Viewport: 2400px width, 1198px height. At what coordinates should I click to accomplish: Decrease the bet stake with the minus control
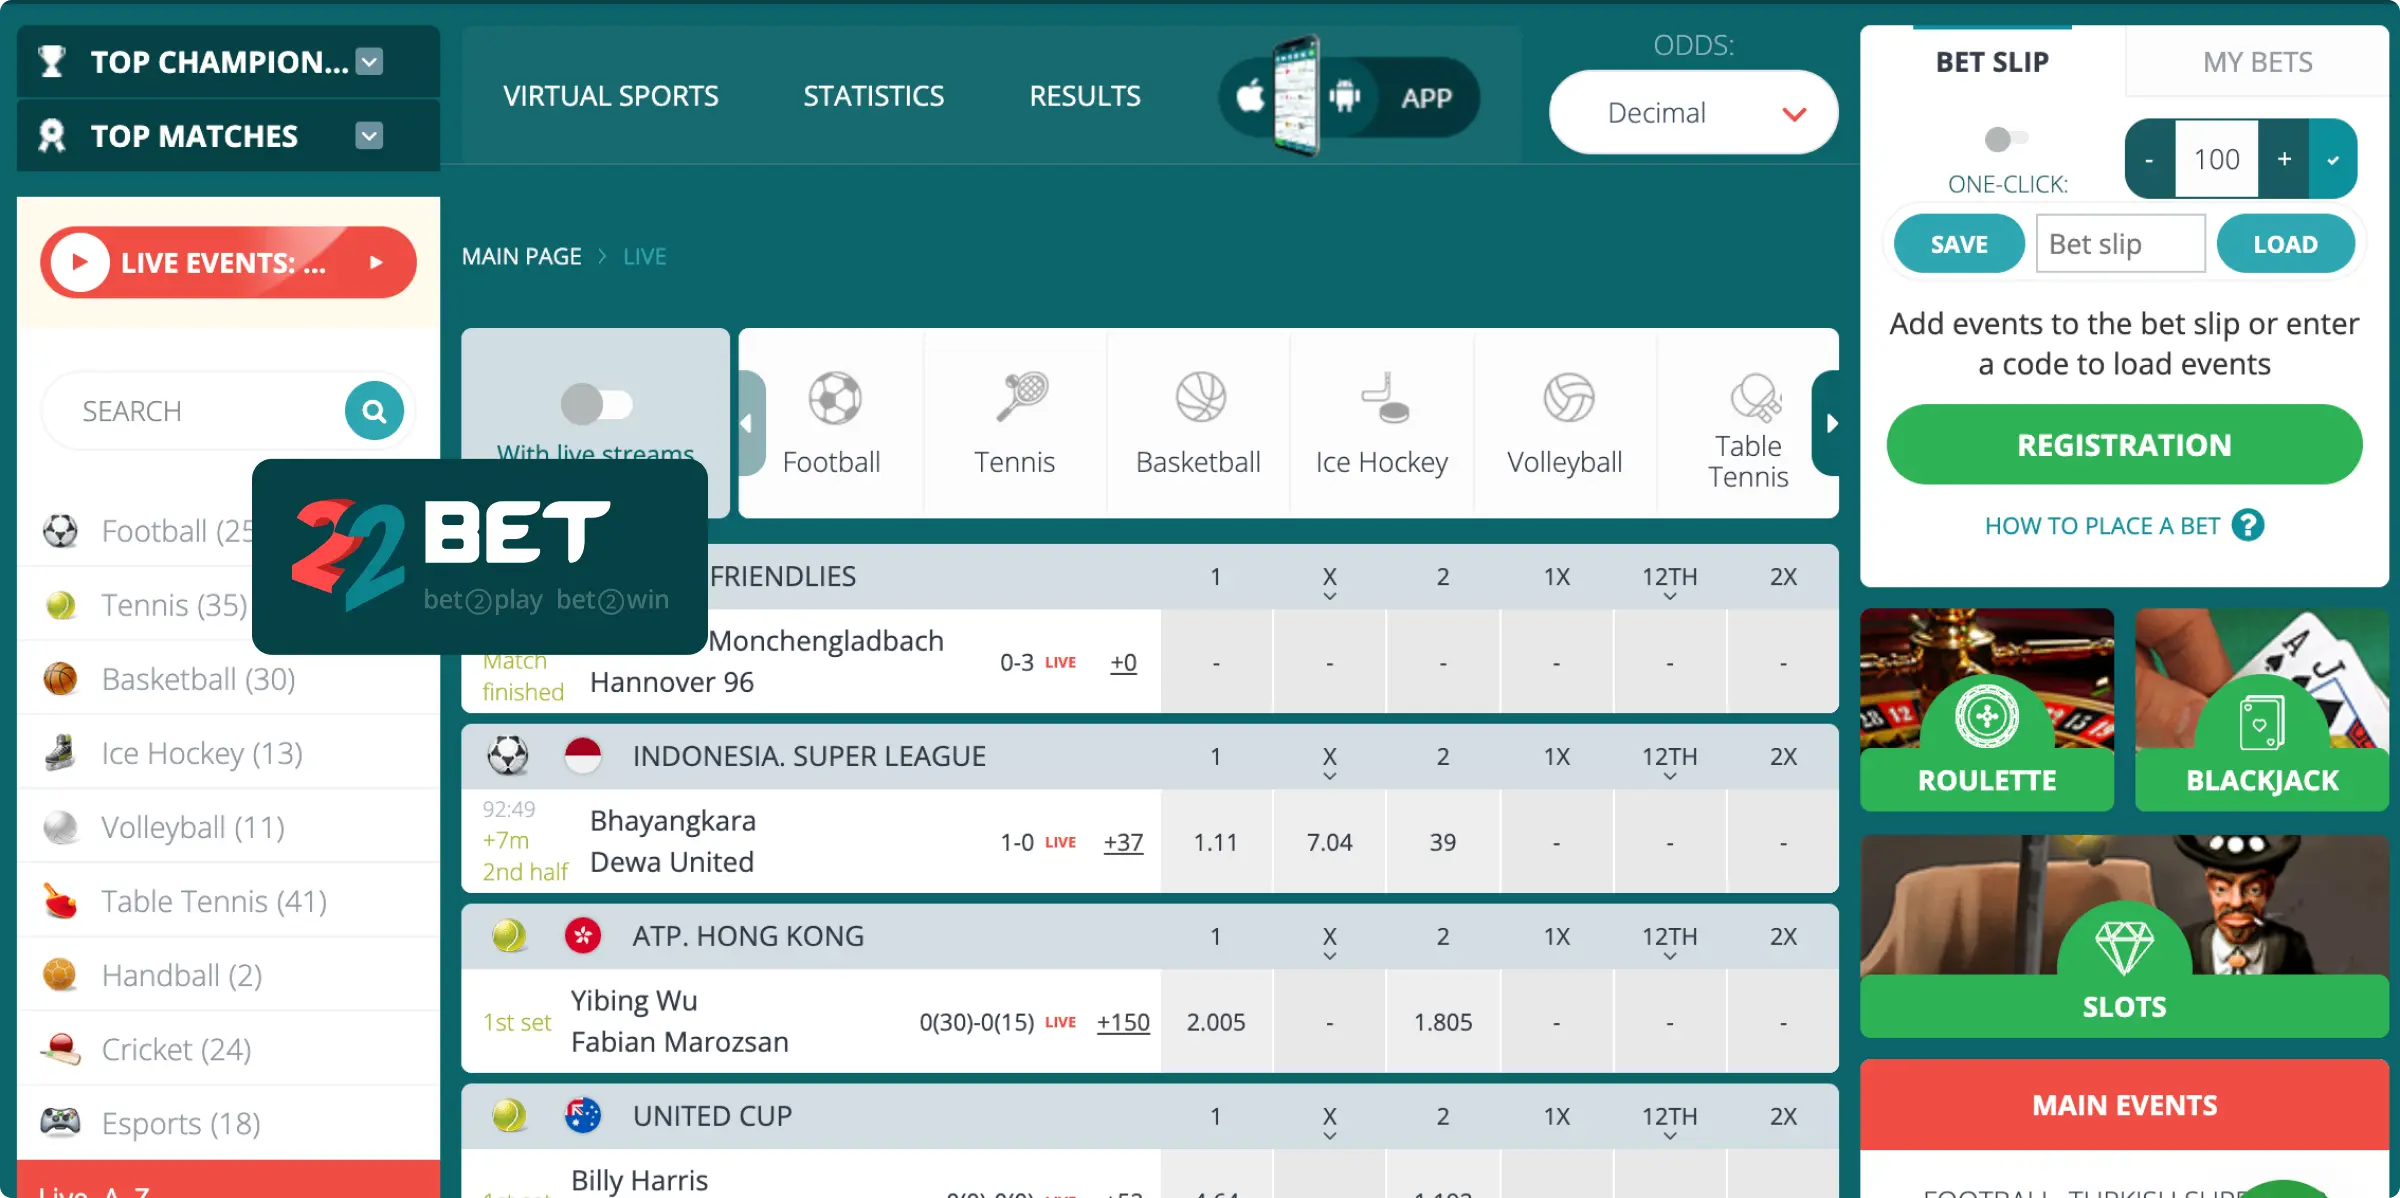(2148, 158)
